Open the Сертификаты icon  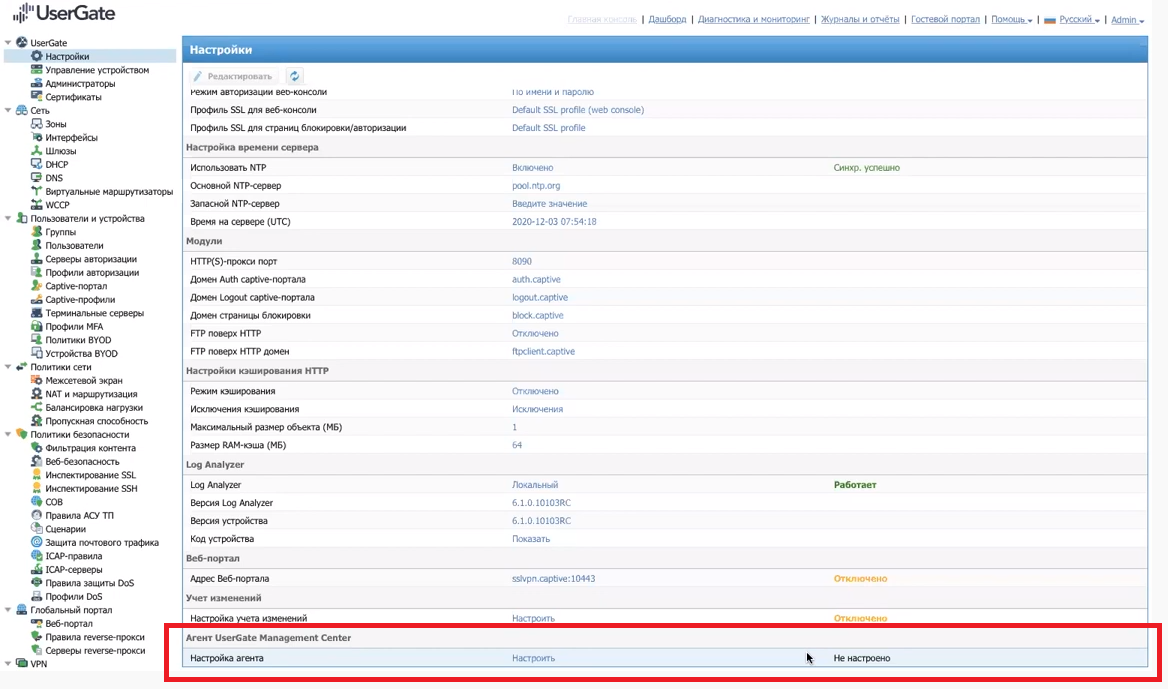(36, 96)
